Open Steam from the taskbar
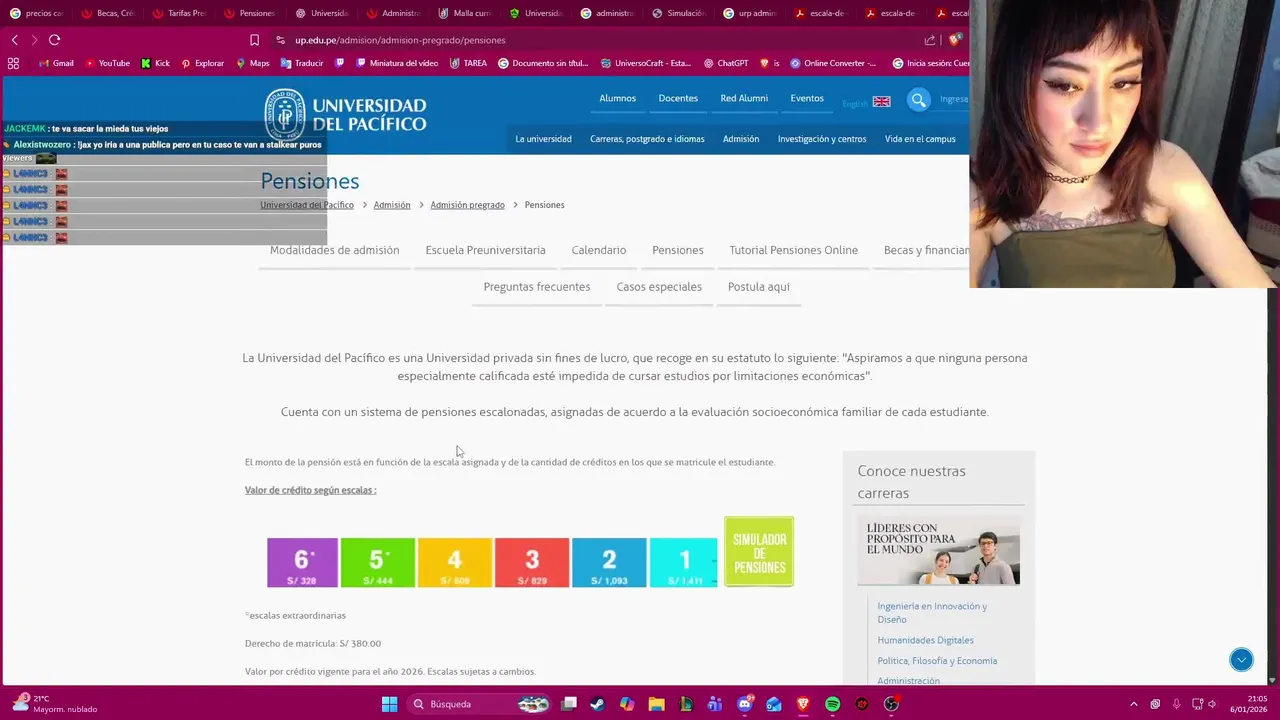 598,704
